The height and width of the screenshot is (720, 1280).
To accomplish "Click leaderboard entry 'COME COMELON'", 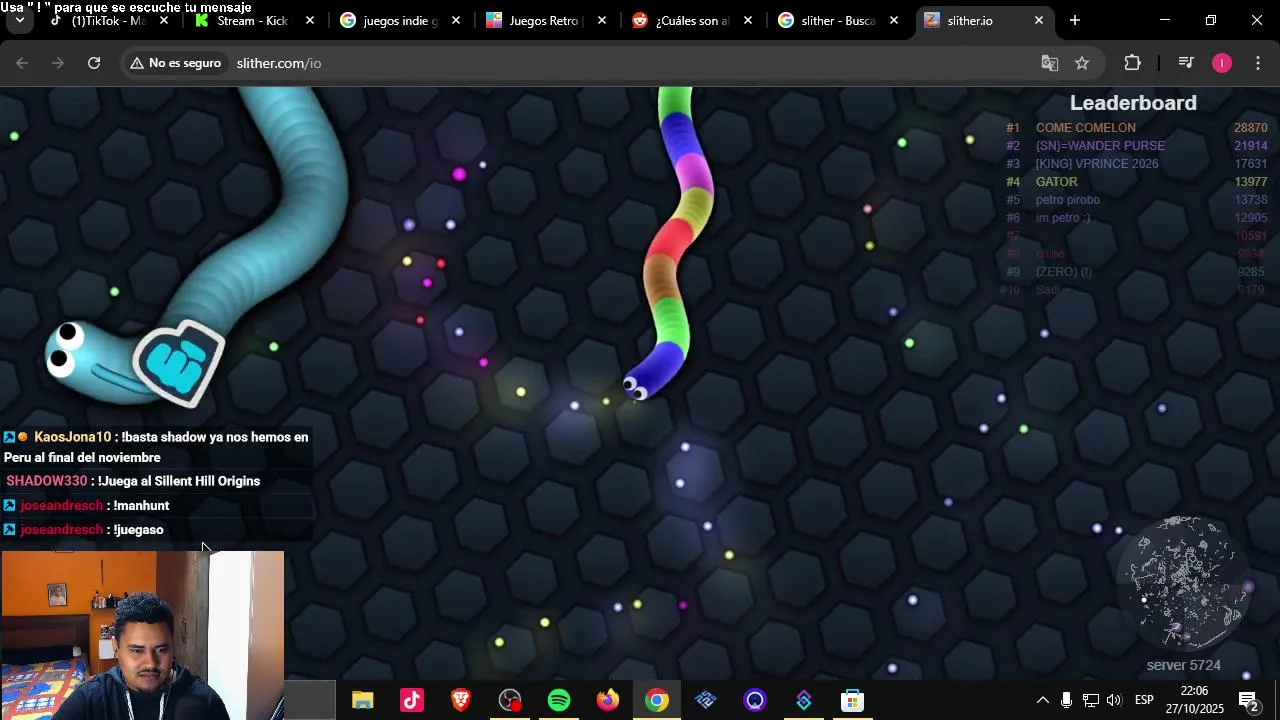I will 1086,128.
